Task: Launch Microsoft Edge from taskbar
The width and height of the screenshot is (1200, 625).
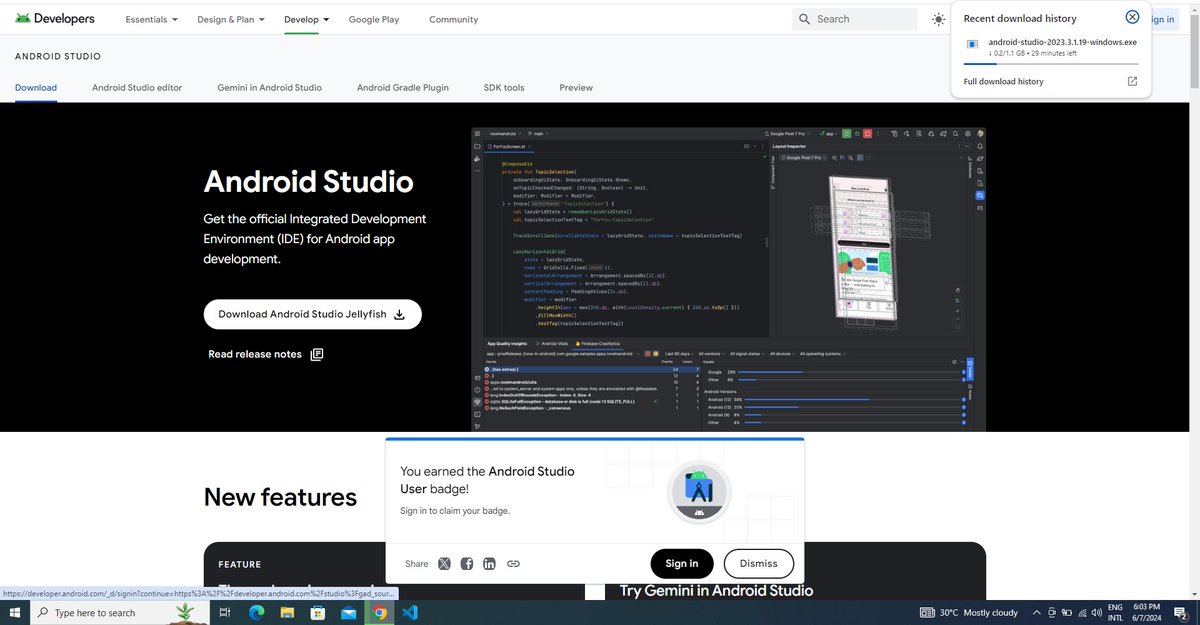Action: tap(256, 612)
